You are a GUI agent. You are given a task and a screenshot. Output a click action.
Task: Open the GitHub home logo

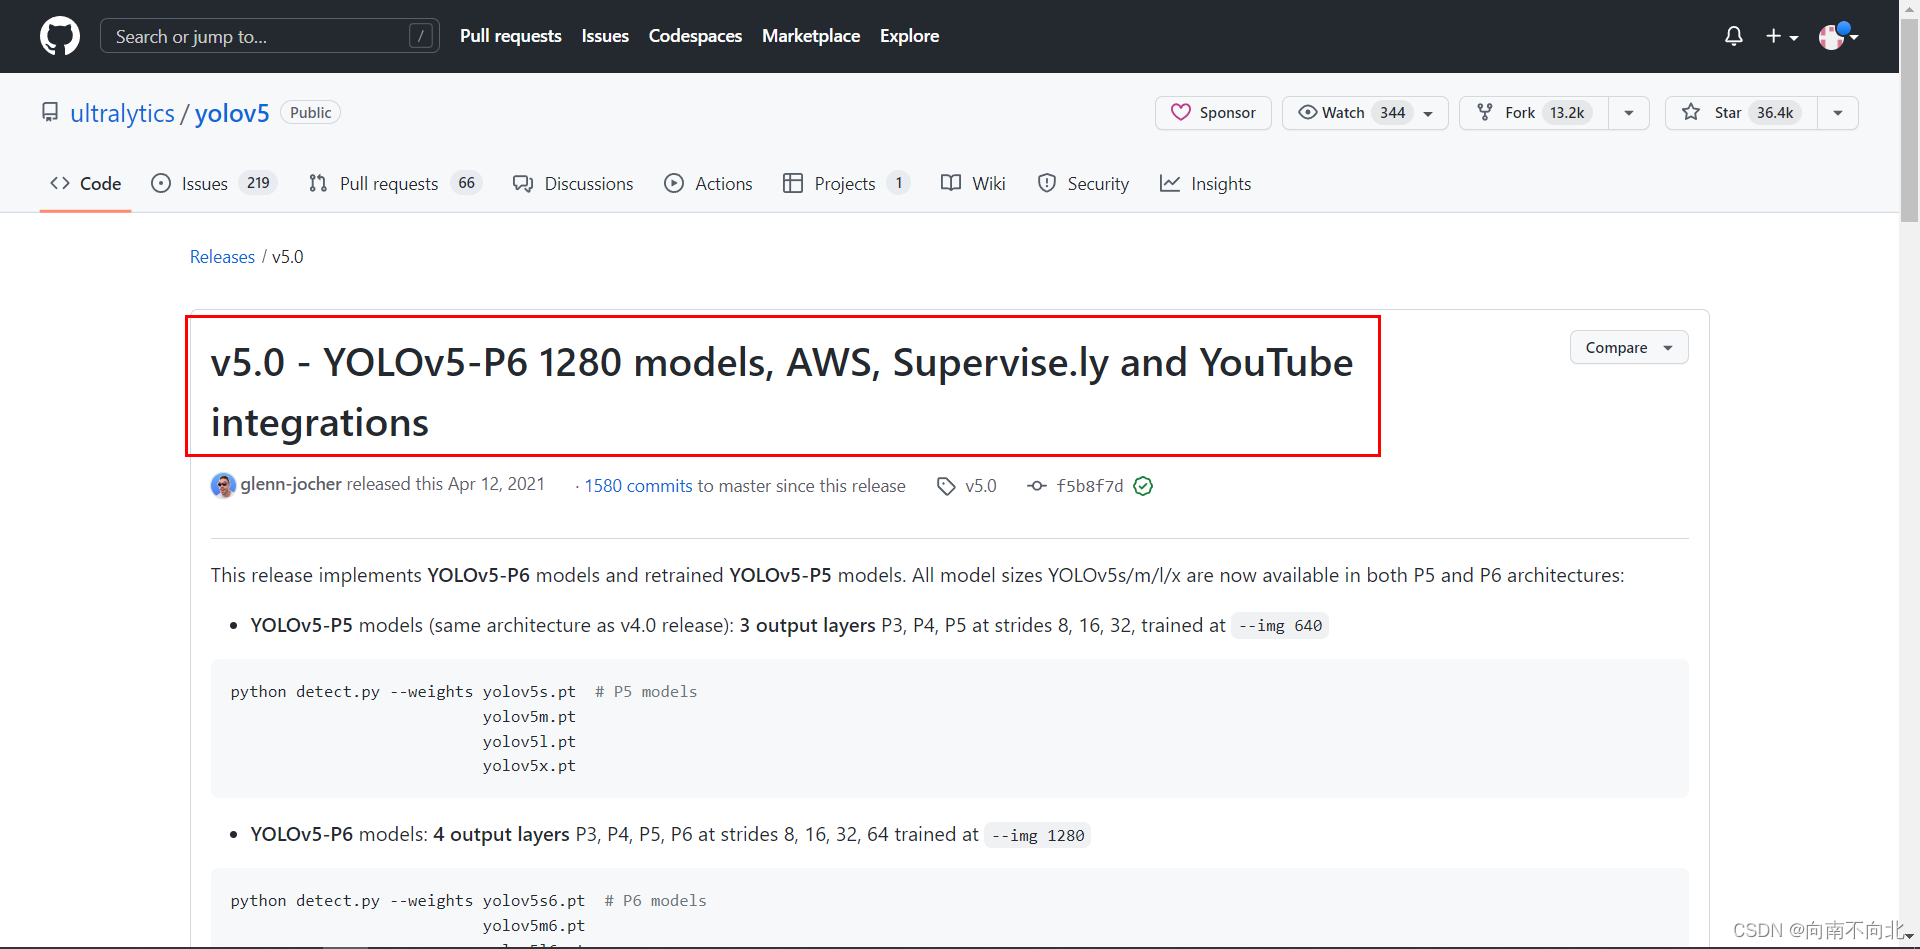pos(60,36)
